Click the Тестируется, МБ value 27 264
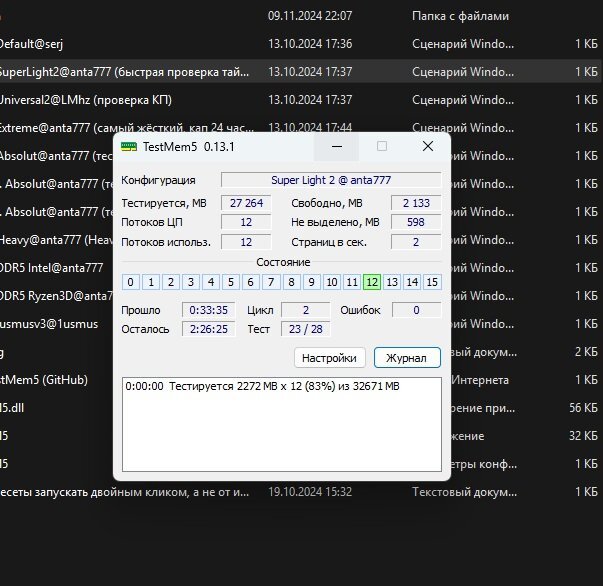The height and width of the screenshot is (586, 603). click(246, 203)
